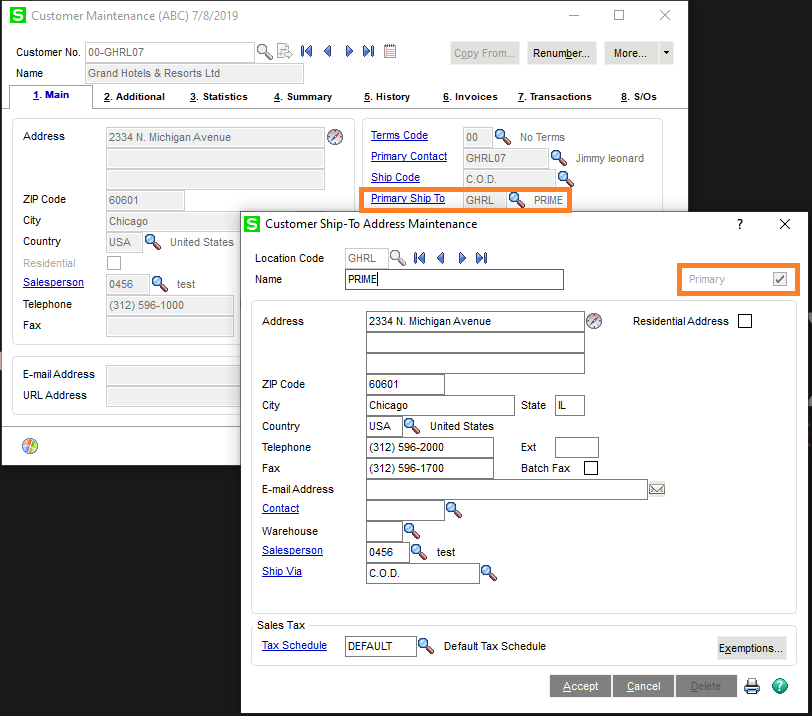This screenshot has height=716, width=812.
Task: Open Primary Ship To lookup
Action: tap(517, 199)
